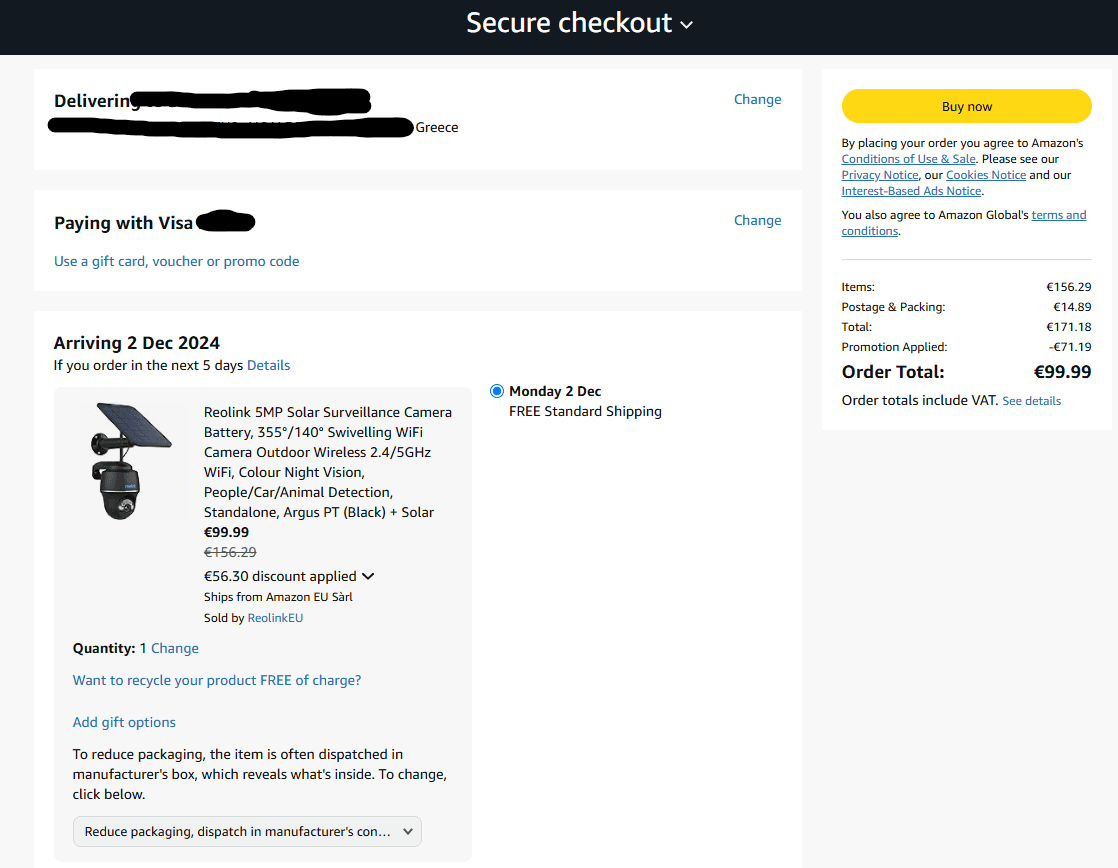Change the item quantity
The image size is (1118, 868).
point(175,648)
